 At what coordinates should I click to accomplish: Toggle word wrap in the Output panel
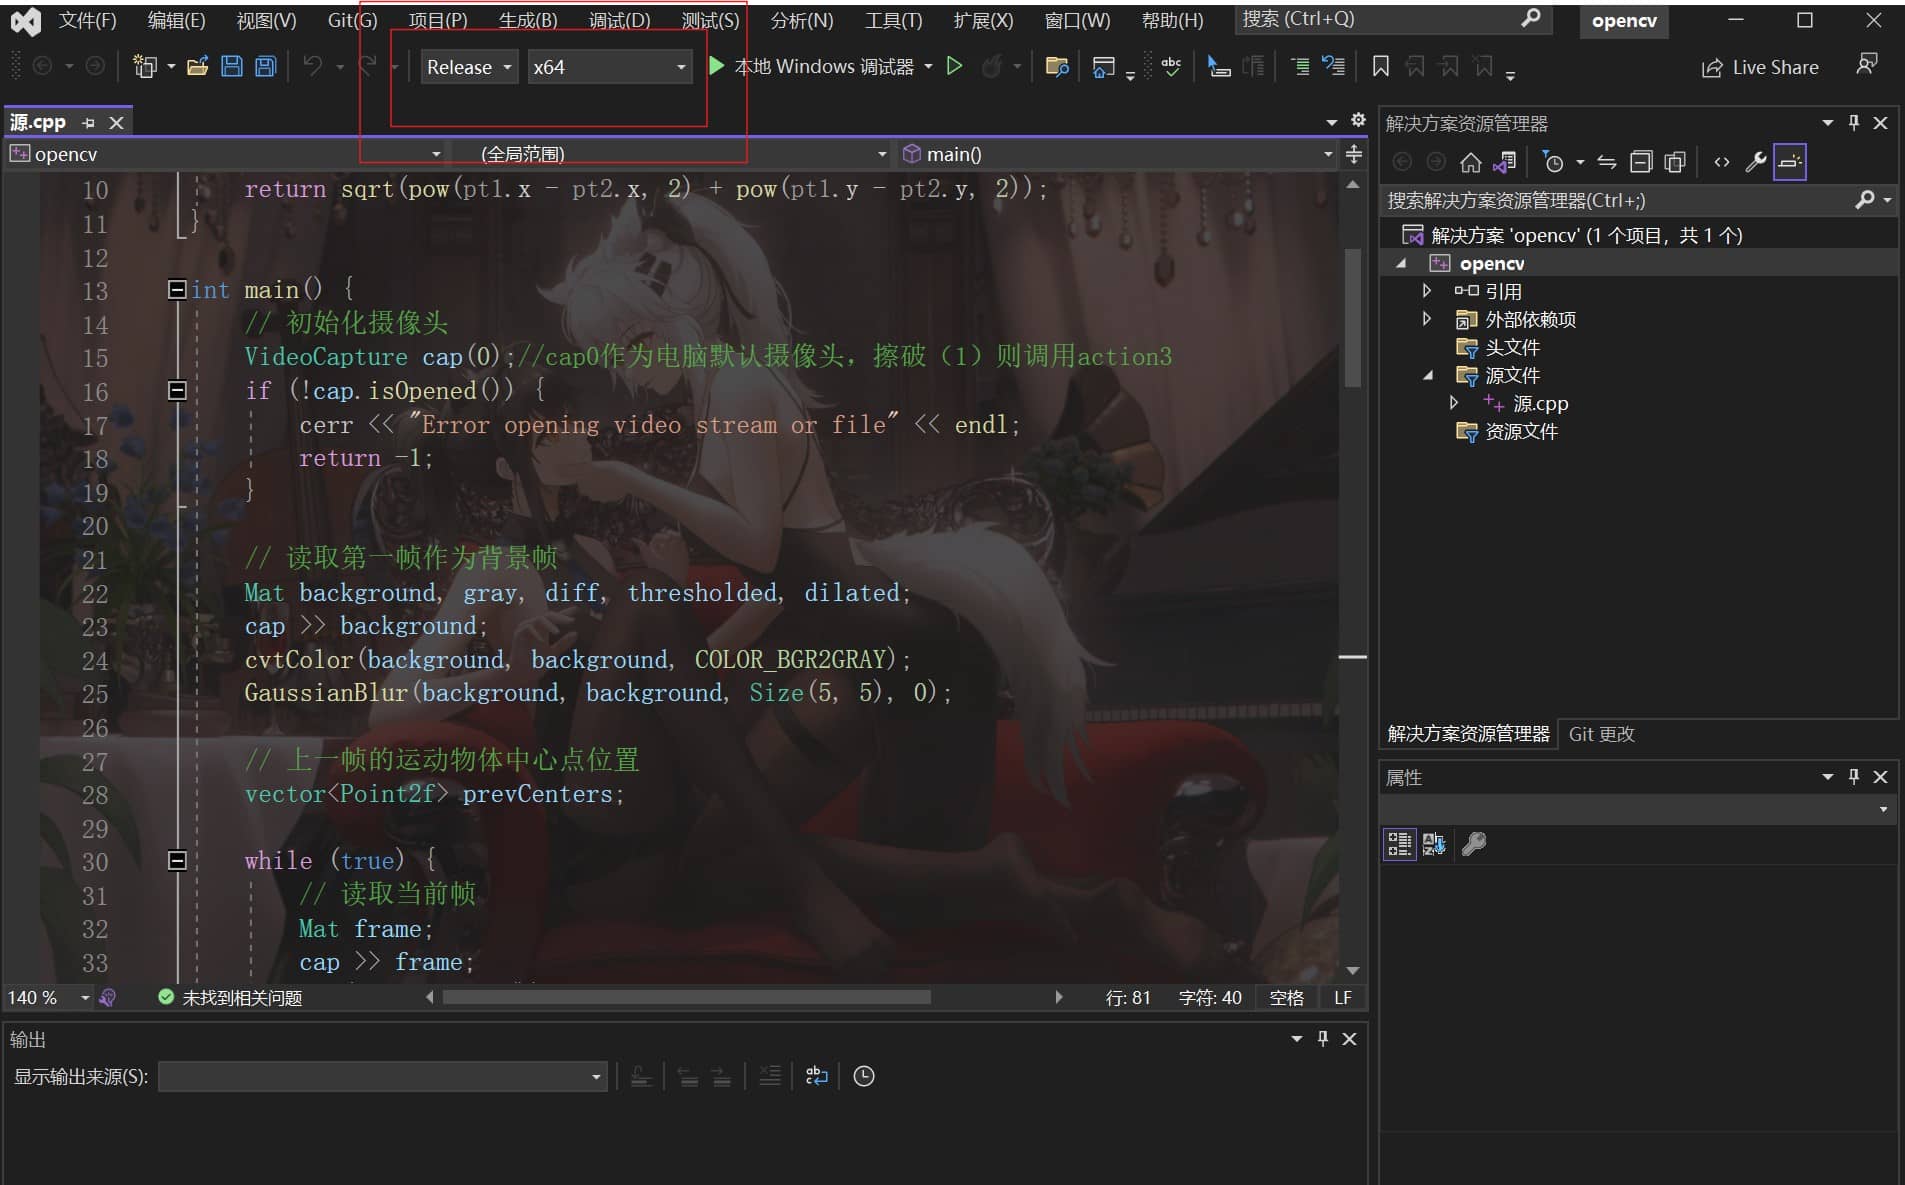pyautogui.click(x=816, y=1076)
